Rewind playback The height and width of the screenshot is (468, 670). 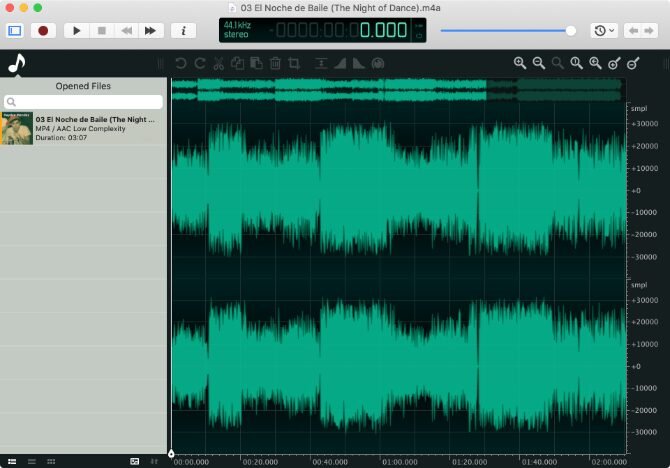pos(126,31)
